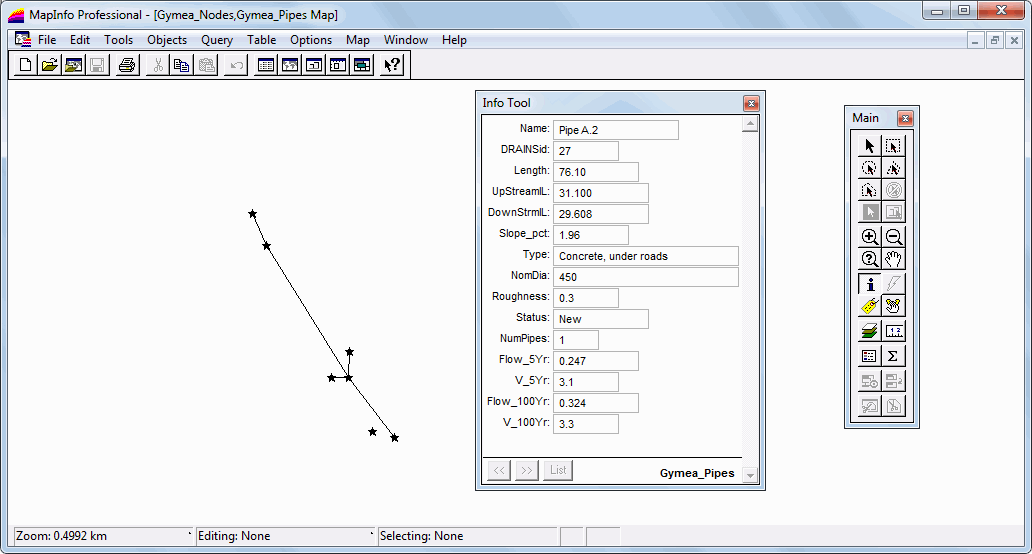This screenshot has height=554, width=1032.
Task: Click the Name field showing Pipe A.2
Action: [615, 130]
